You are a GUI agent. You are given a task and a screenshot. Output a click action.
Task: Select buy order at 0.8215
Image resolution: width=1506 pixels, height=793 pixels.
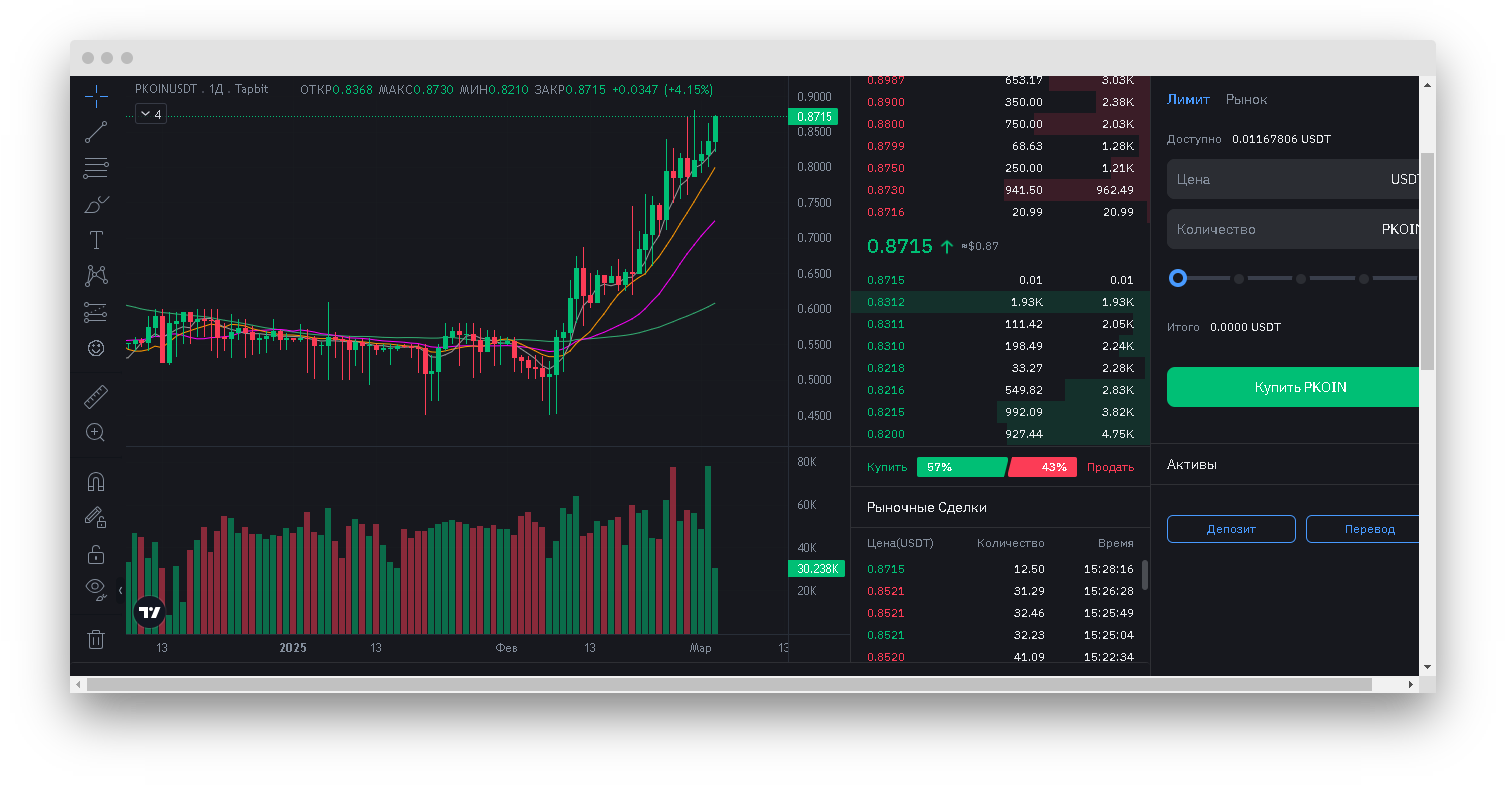pyautogui.click(x=1000, y=412)
